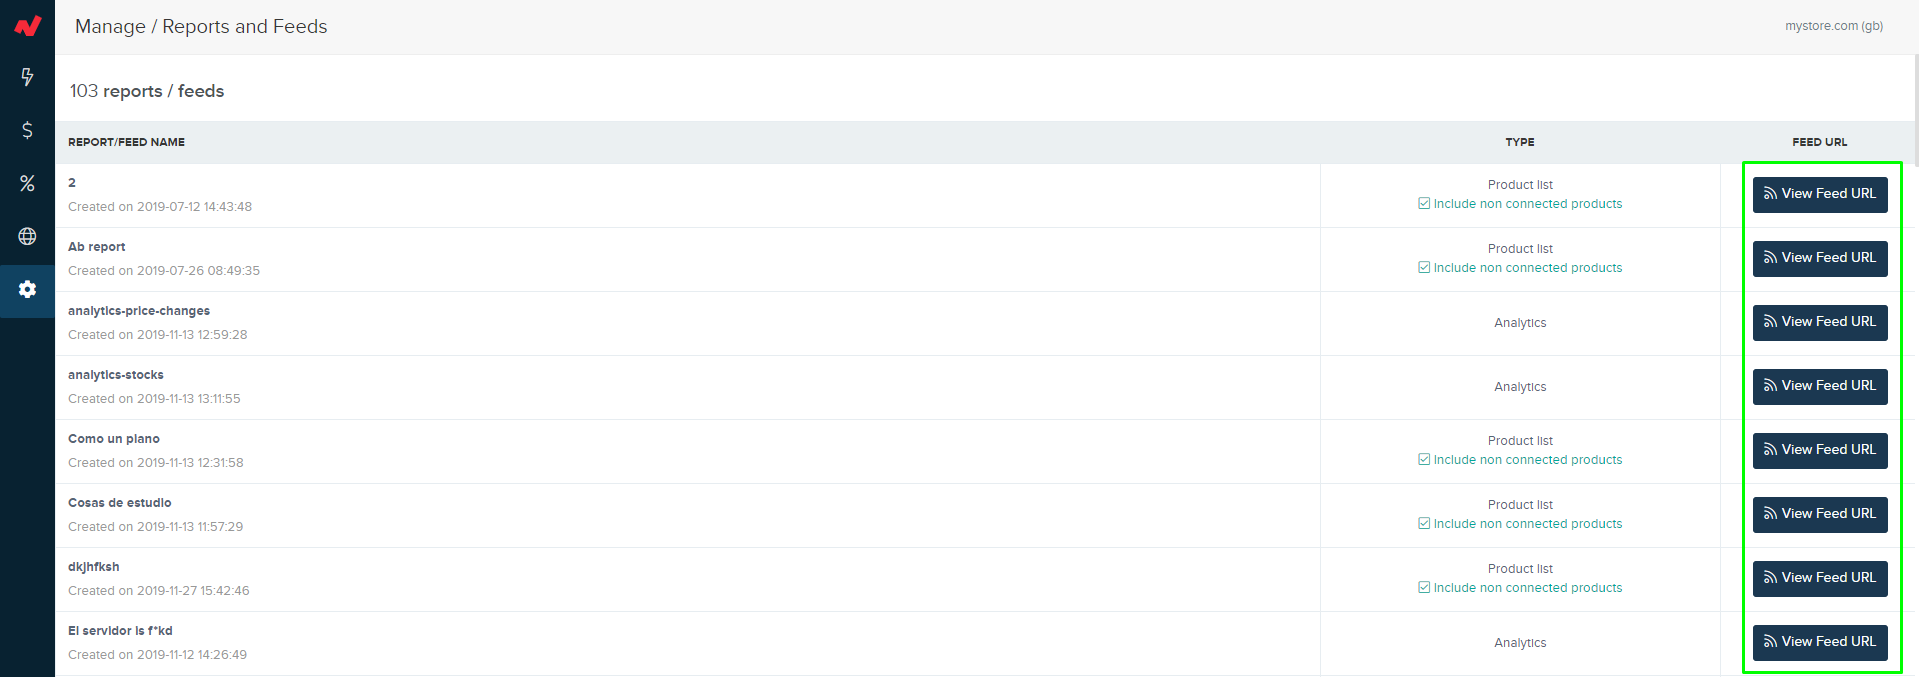This screenshot has height=677, width=1919.
Task: View Feed URL for Ab report
Action: click(1820, 258)
